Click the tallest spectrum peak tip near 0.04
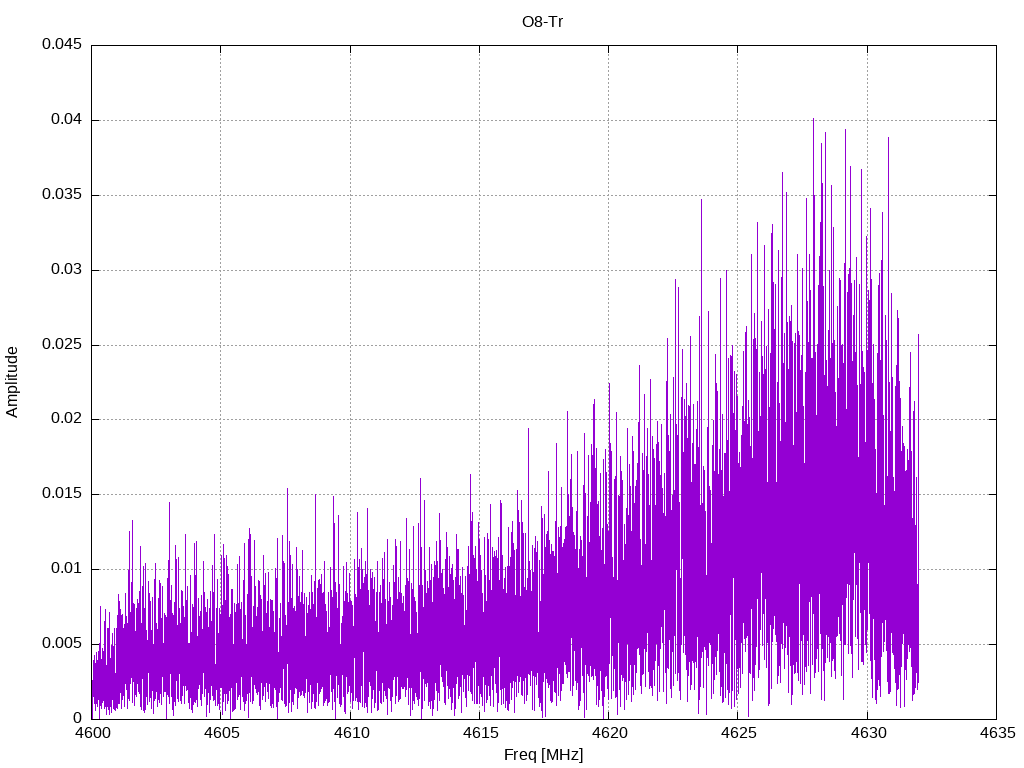Screen dimensions: 1024x768 [813, 120]
